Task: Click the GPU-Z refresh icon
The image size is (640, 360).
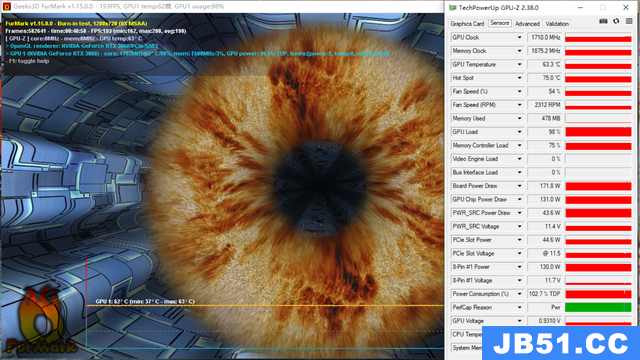Action: click(x=616, y=21)
